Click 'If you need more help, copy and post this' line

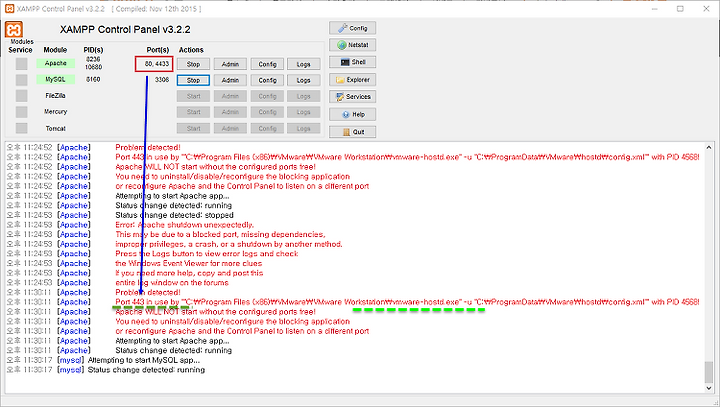pos(189,273)
